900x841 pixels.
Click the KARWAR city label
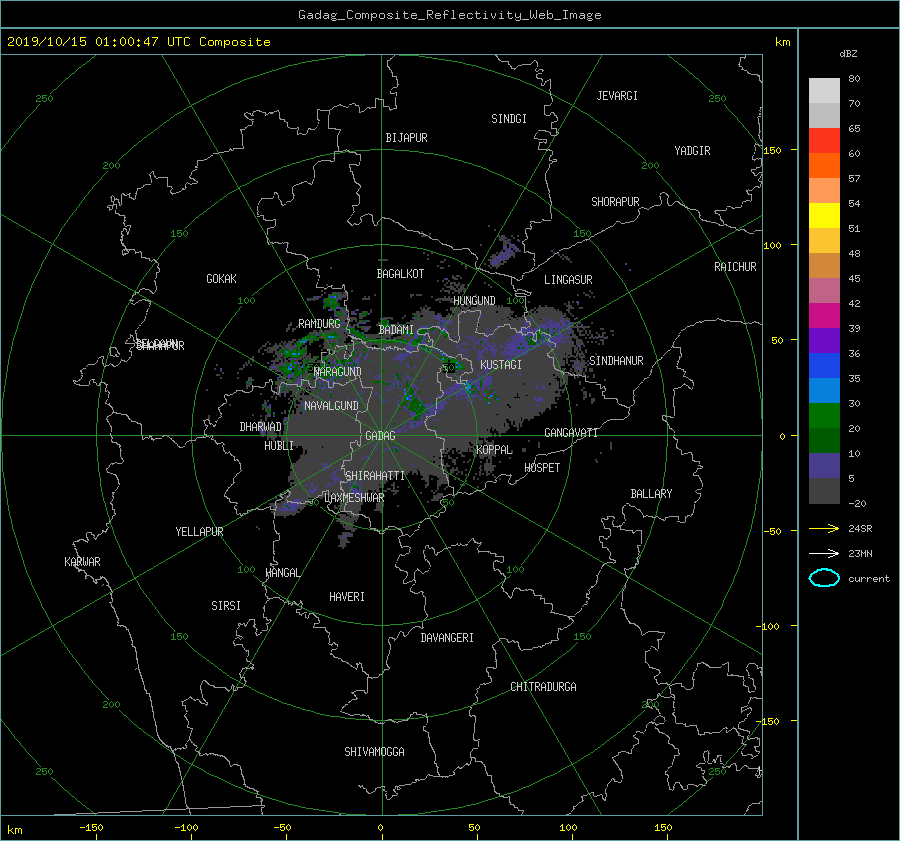point(82,562)
